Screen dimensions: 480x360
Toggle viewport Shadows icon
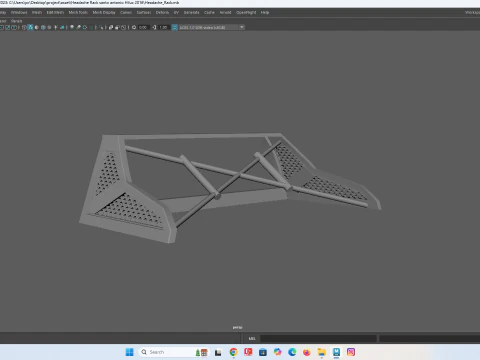point(62,27)
